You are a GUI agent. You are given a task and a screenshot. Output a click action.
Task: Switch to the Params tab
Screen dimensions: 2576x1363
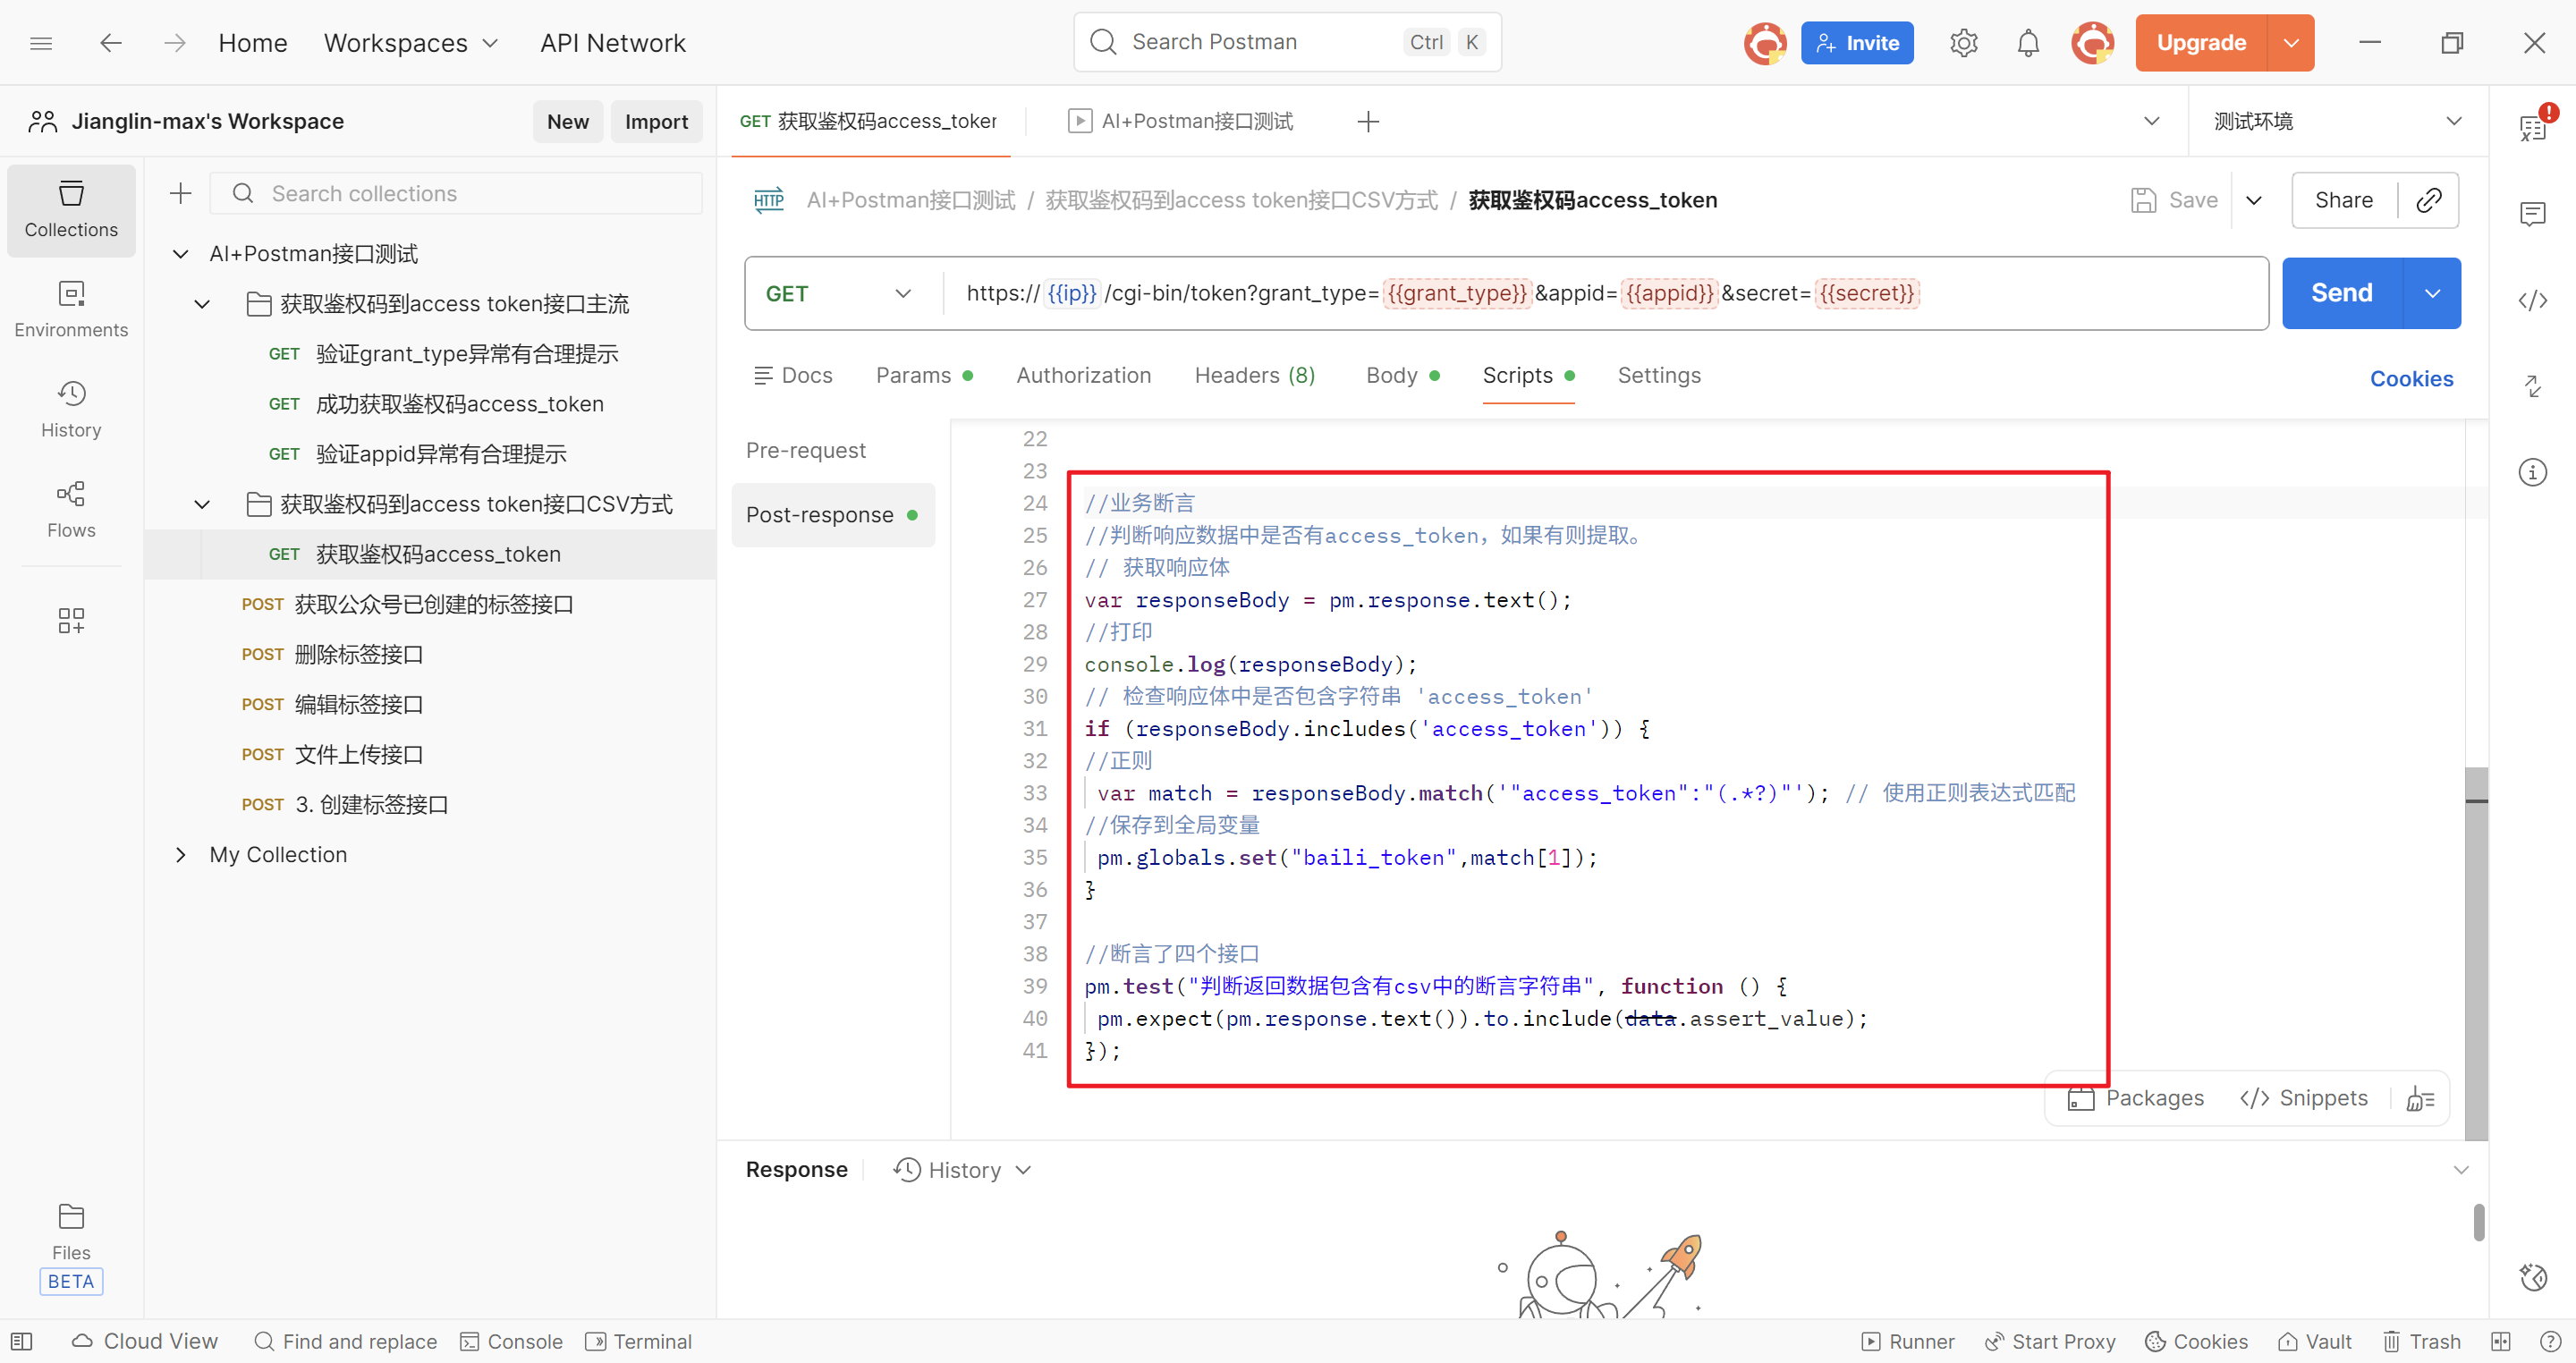[924, 375]
